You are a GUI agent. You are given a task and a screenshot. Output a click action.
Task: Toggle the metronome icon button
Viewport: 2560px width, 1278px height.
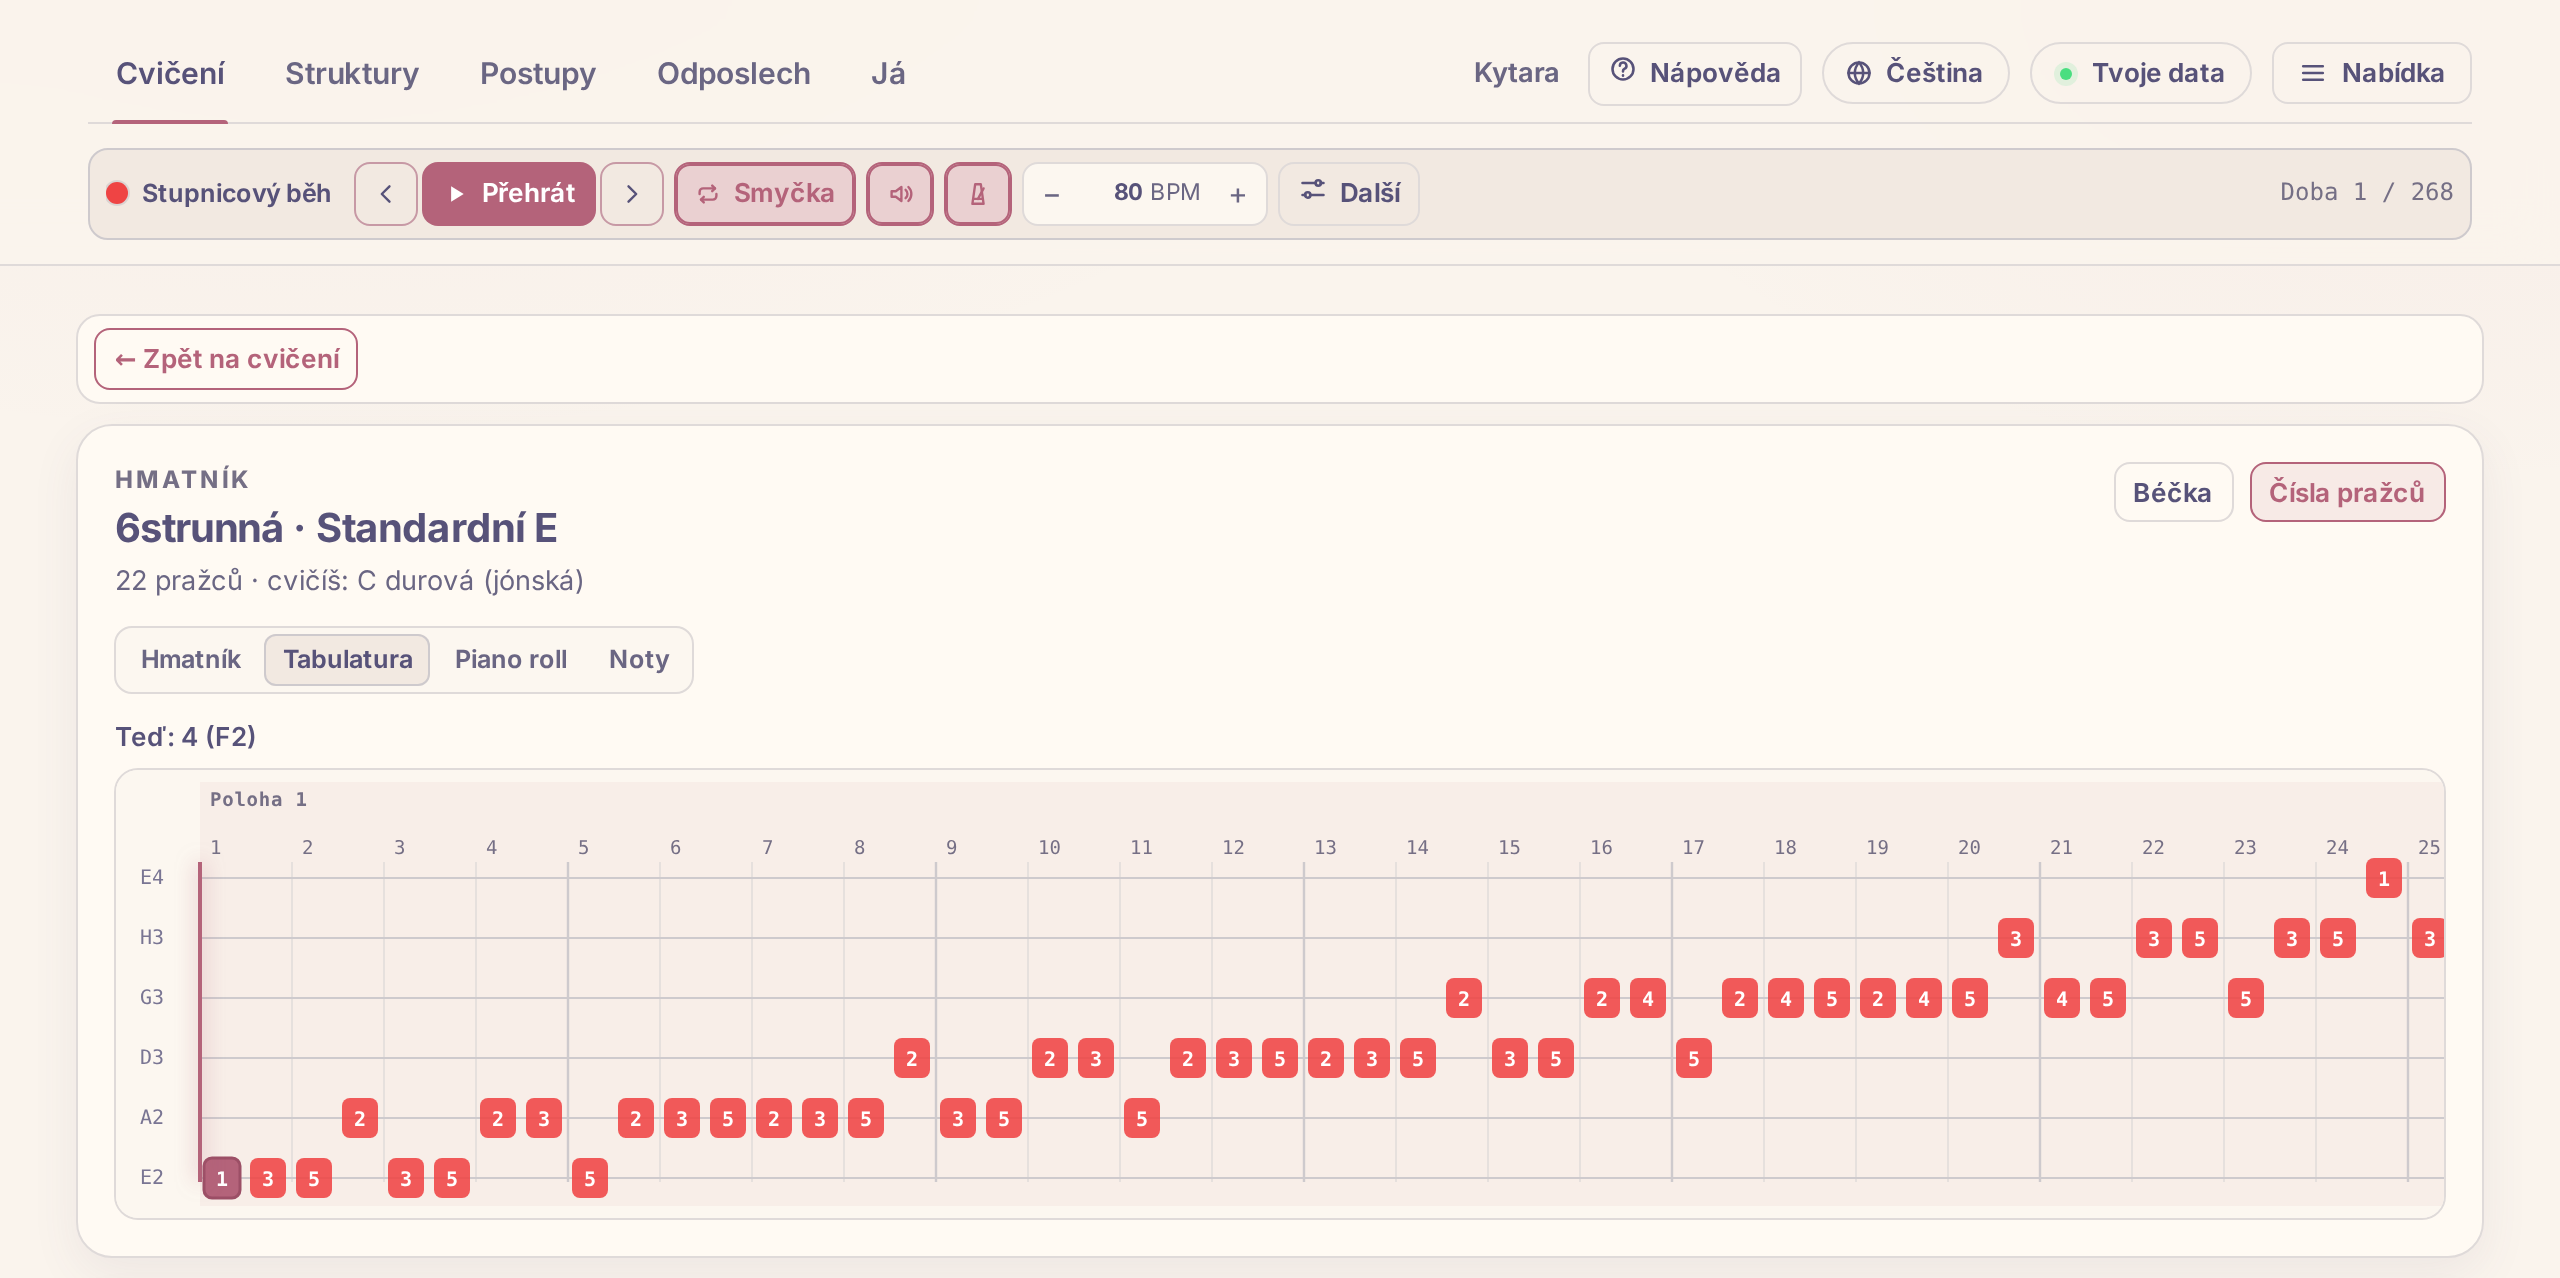[x=978, y=194]
